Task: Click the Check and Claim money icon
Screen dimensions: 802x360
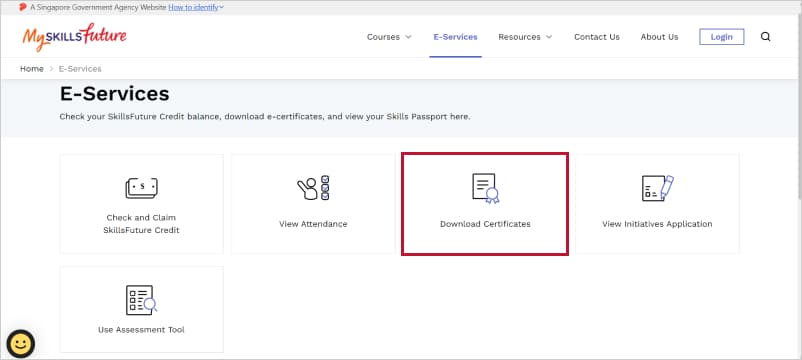Action: (142, 188)
